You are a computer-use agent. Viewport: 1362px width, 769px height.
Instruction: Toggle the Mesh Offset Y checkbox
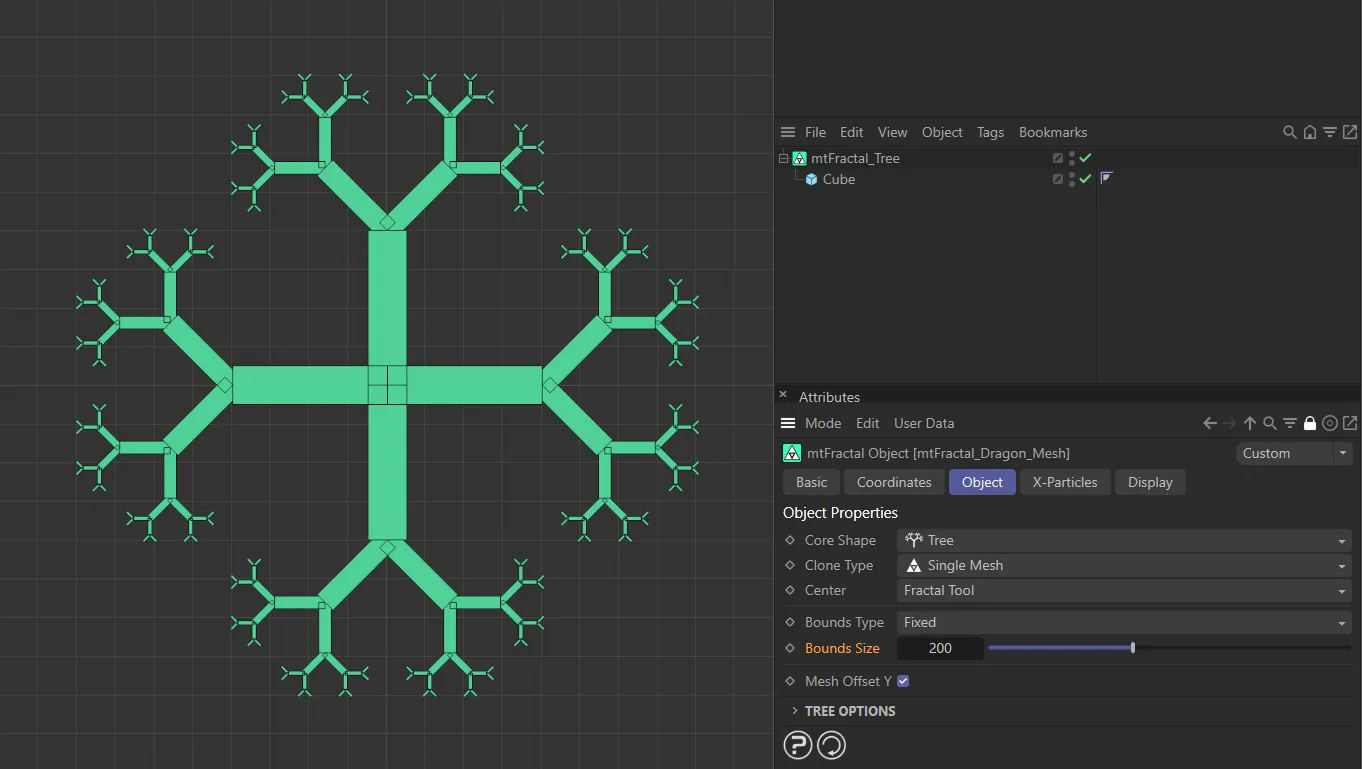(x=903, y=681)
